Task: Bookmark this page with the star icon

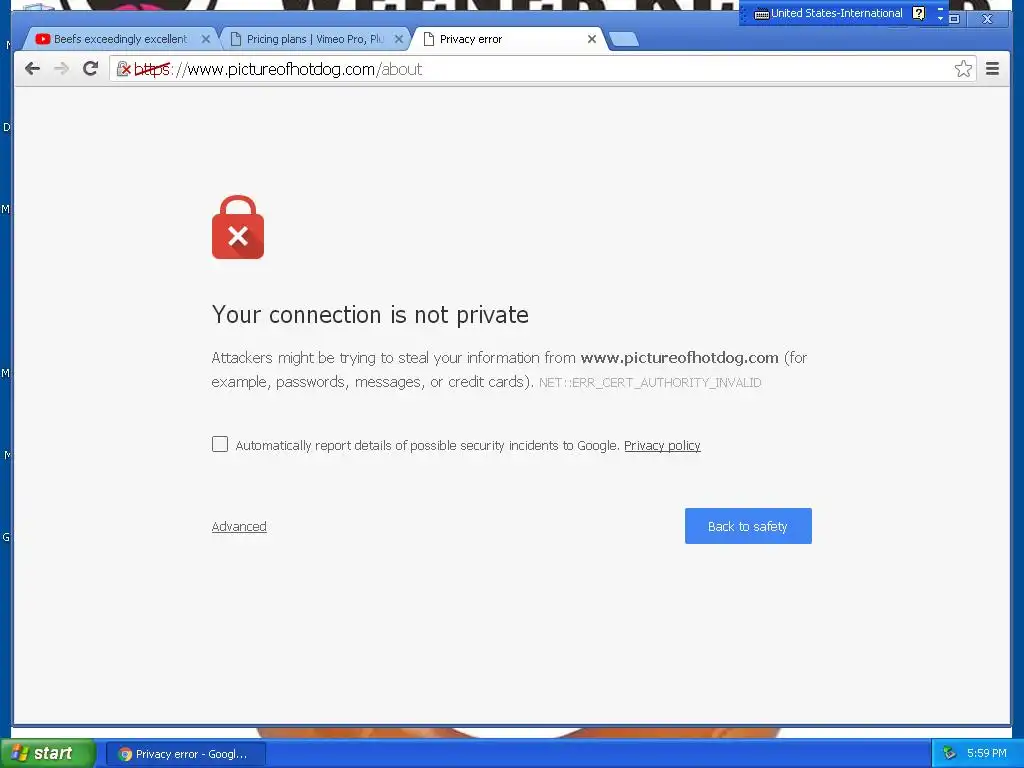Action: [963, 69]
